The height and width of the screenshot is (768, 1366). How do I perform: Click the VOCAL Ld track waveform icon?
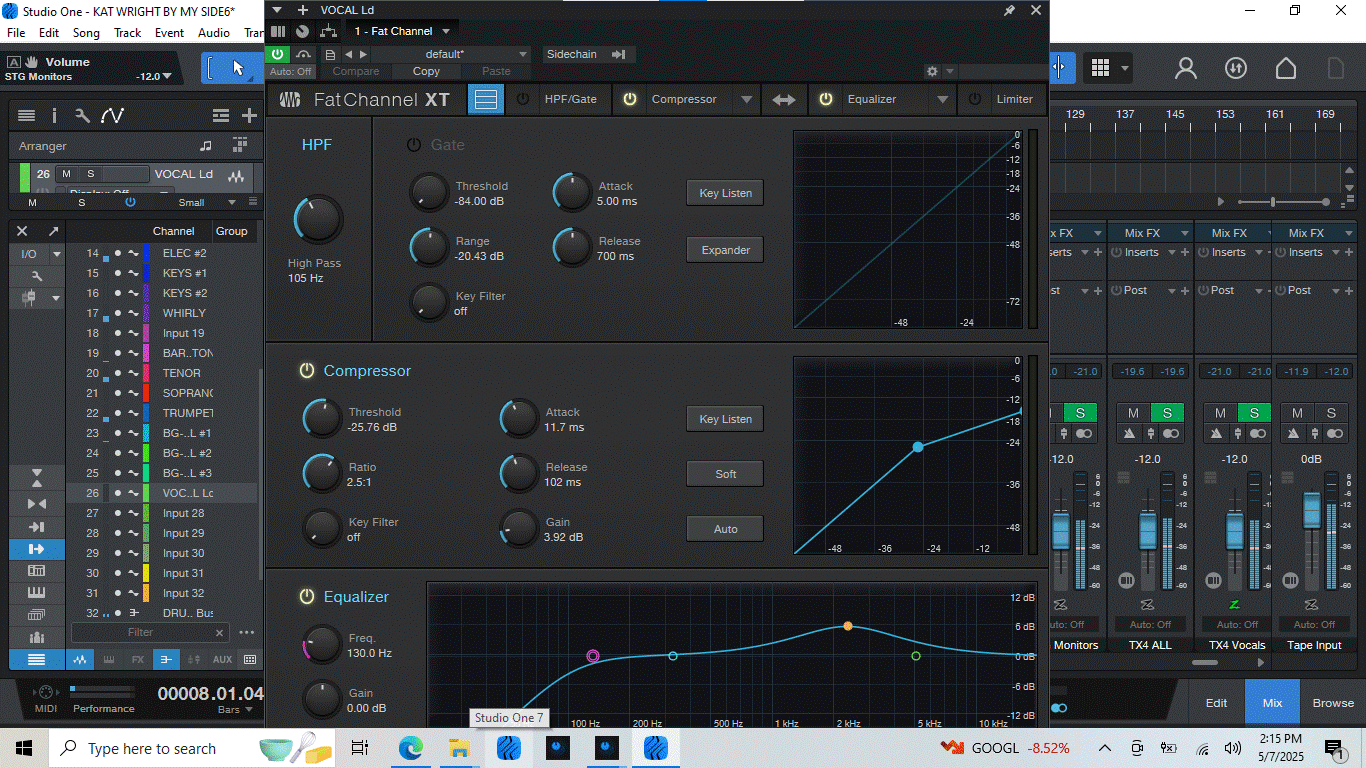237,175
